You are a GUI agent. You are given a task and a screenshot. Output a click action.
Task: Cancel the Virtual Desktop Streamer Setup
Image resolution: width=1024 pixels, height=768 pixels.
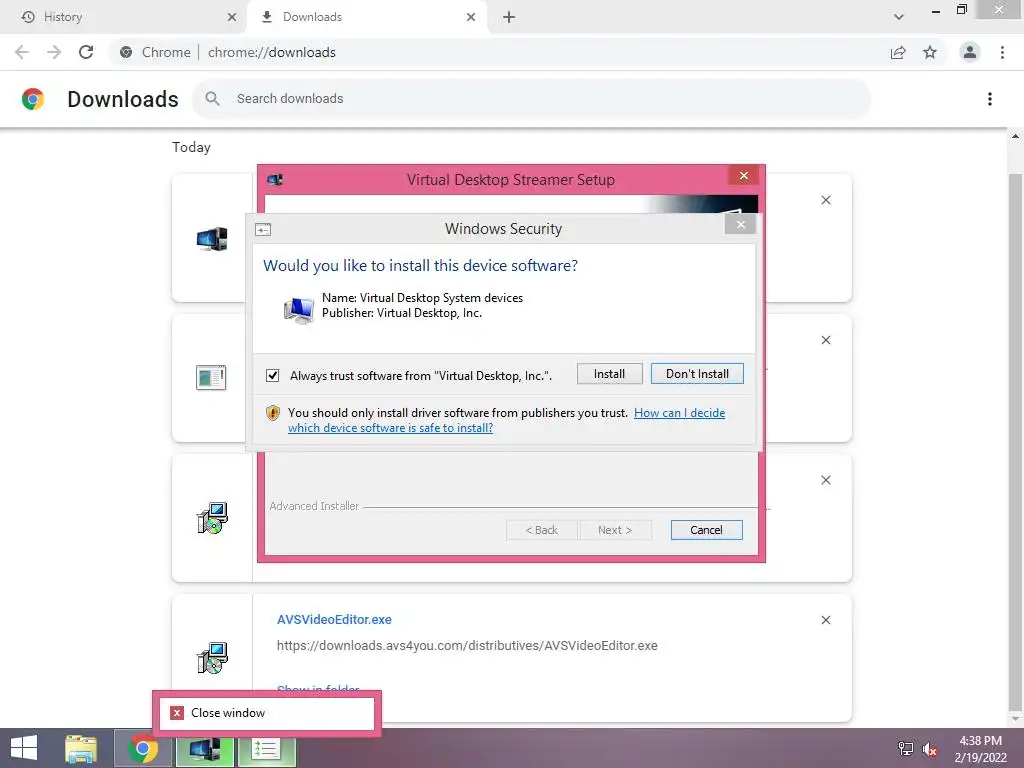pyautogui.click(x=706, y=530)
